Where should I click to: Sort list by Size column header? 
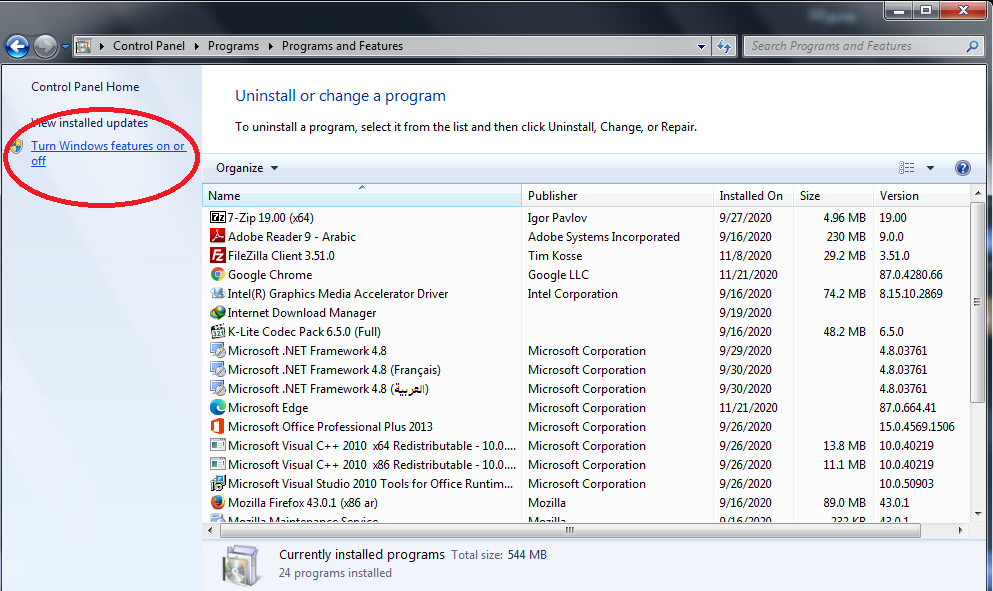click(x=833, y=196)
